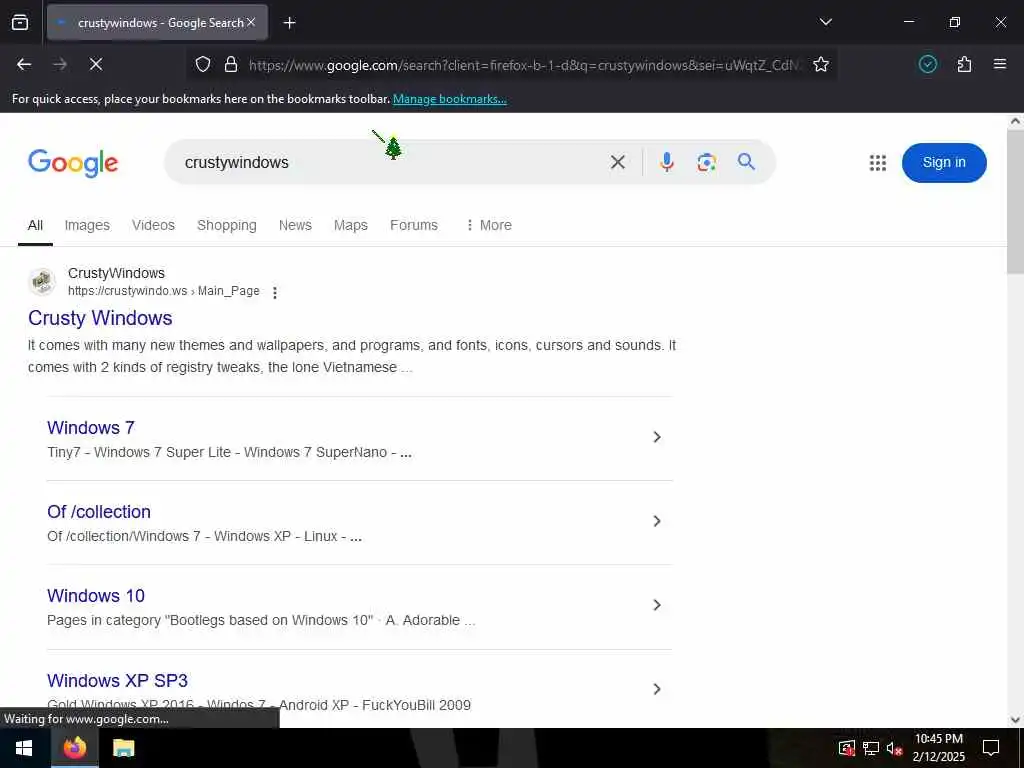
Task: Open the Windows Start menu
Action: pyautogui.click(x=24, y=748)
